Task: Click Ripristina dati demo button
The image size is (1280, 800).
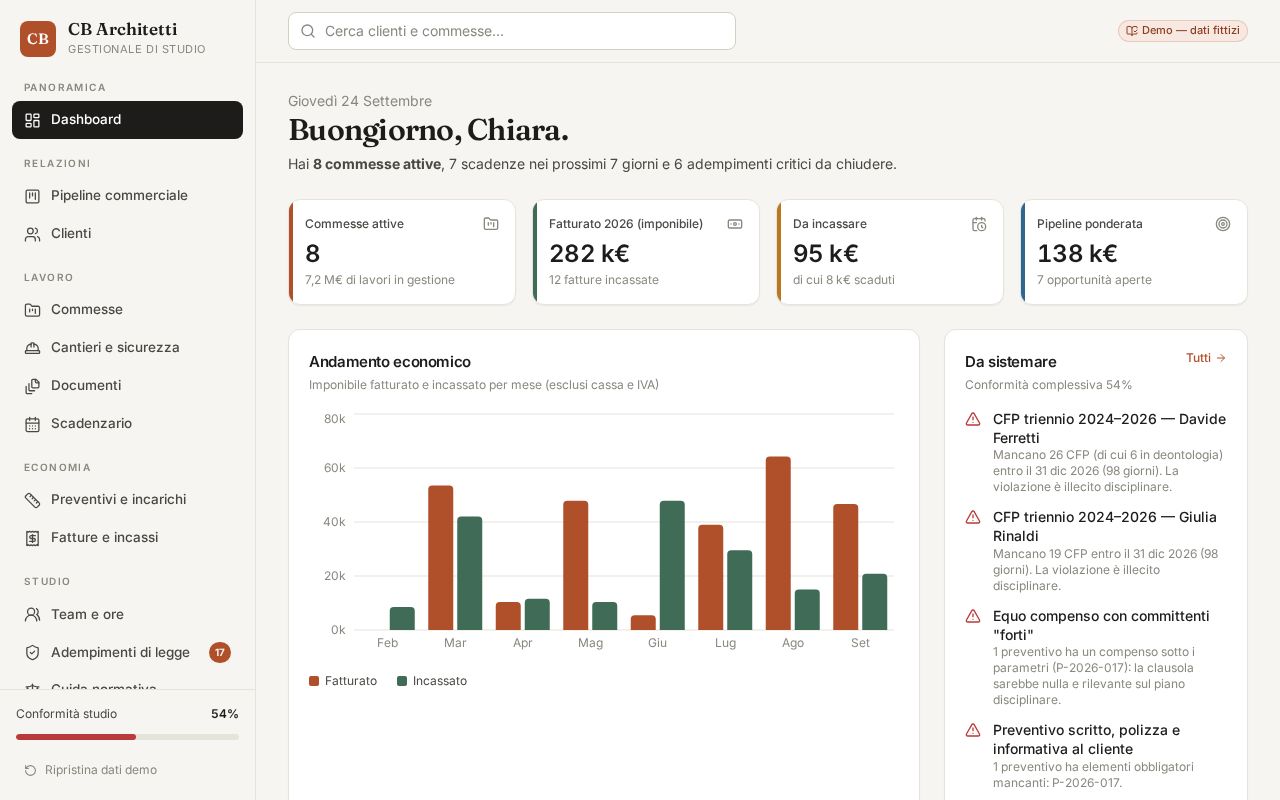Action: (91, 770)
